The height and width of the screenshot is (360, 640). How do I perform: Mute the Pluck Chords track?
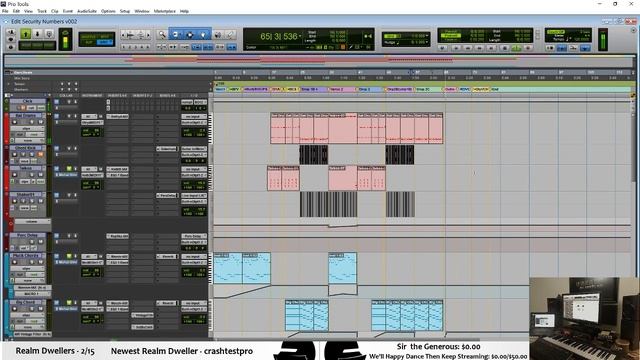click(40, 262)
